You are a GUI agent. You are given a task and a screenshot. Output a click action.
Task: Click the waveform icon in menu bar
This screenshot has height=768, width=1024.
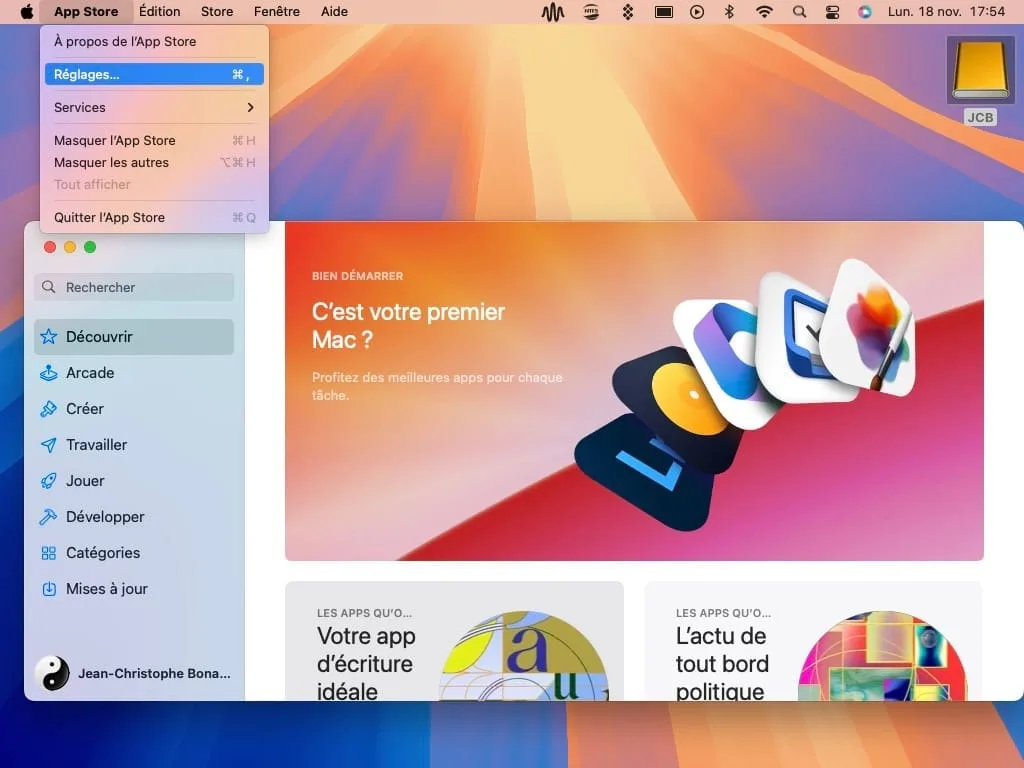pyautogui.click(x=552, y=12)
